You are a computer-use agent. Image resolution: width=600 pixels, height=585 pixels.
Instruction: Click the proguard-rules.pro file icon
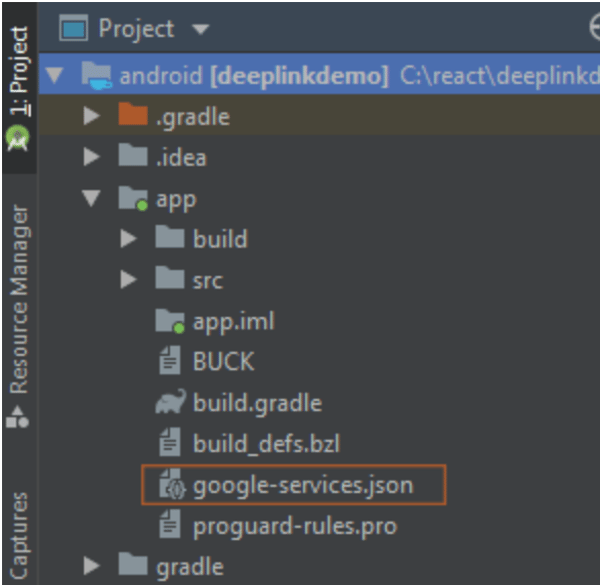[x=171, y=525]
